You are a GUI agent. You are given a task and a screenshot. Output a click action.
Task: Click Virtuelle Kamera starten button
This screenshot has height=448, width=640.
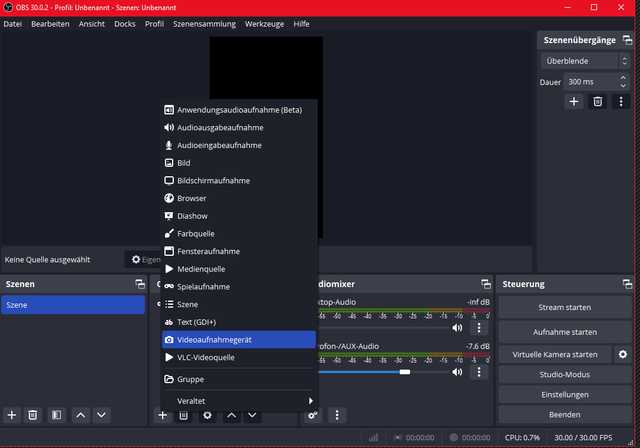pos(555,354)
